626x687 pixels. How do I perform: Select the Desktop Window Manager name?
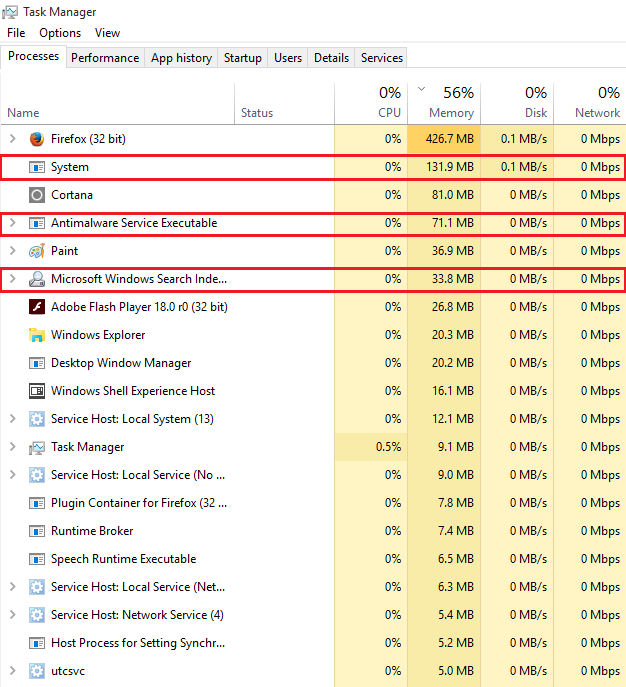coord(121,363)
